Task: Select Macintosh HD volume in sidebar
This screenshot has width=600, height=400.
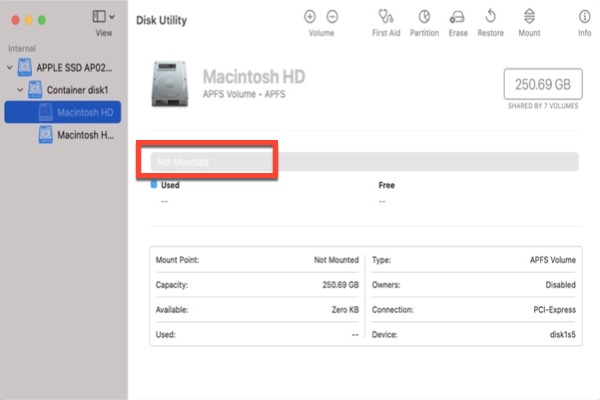Action: 84,112
